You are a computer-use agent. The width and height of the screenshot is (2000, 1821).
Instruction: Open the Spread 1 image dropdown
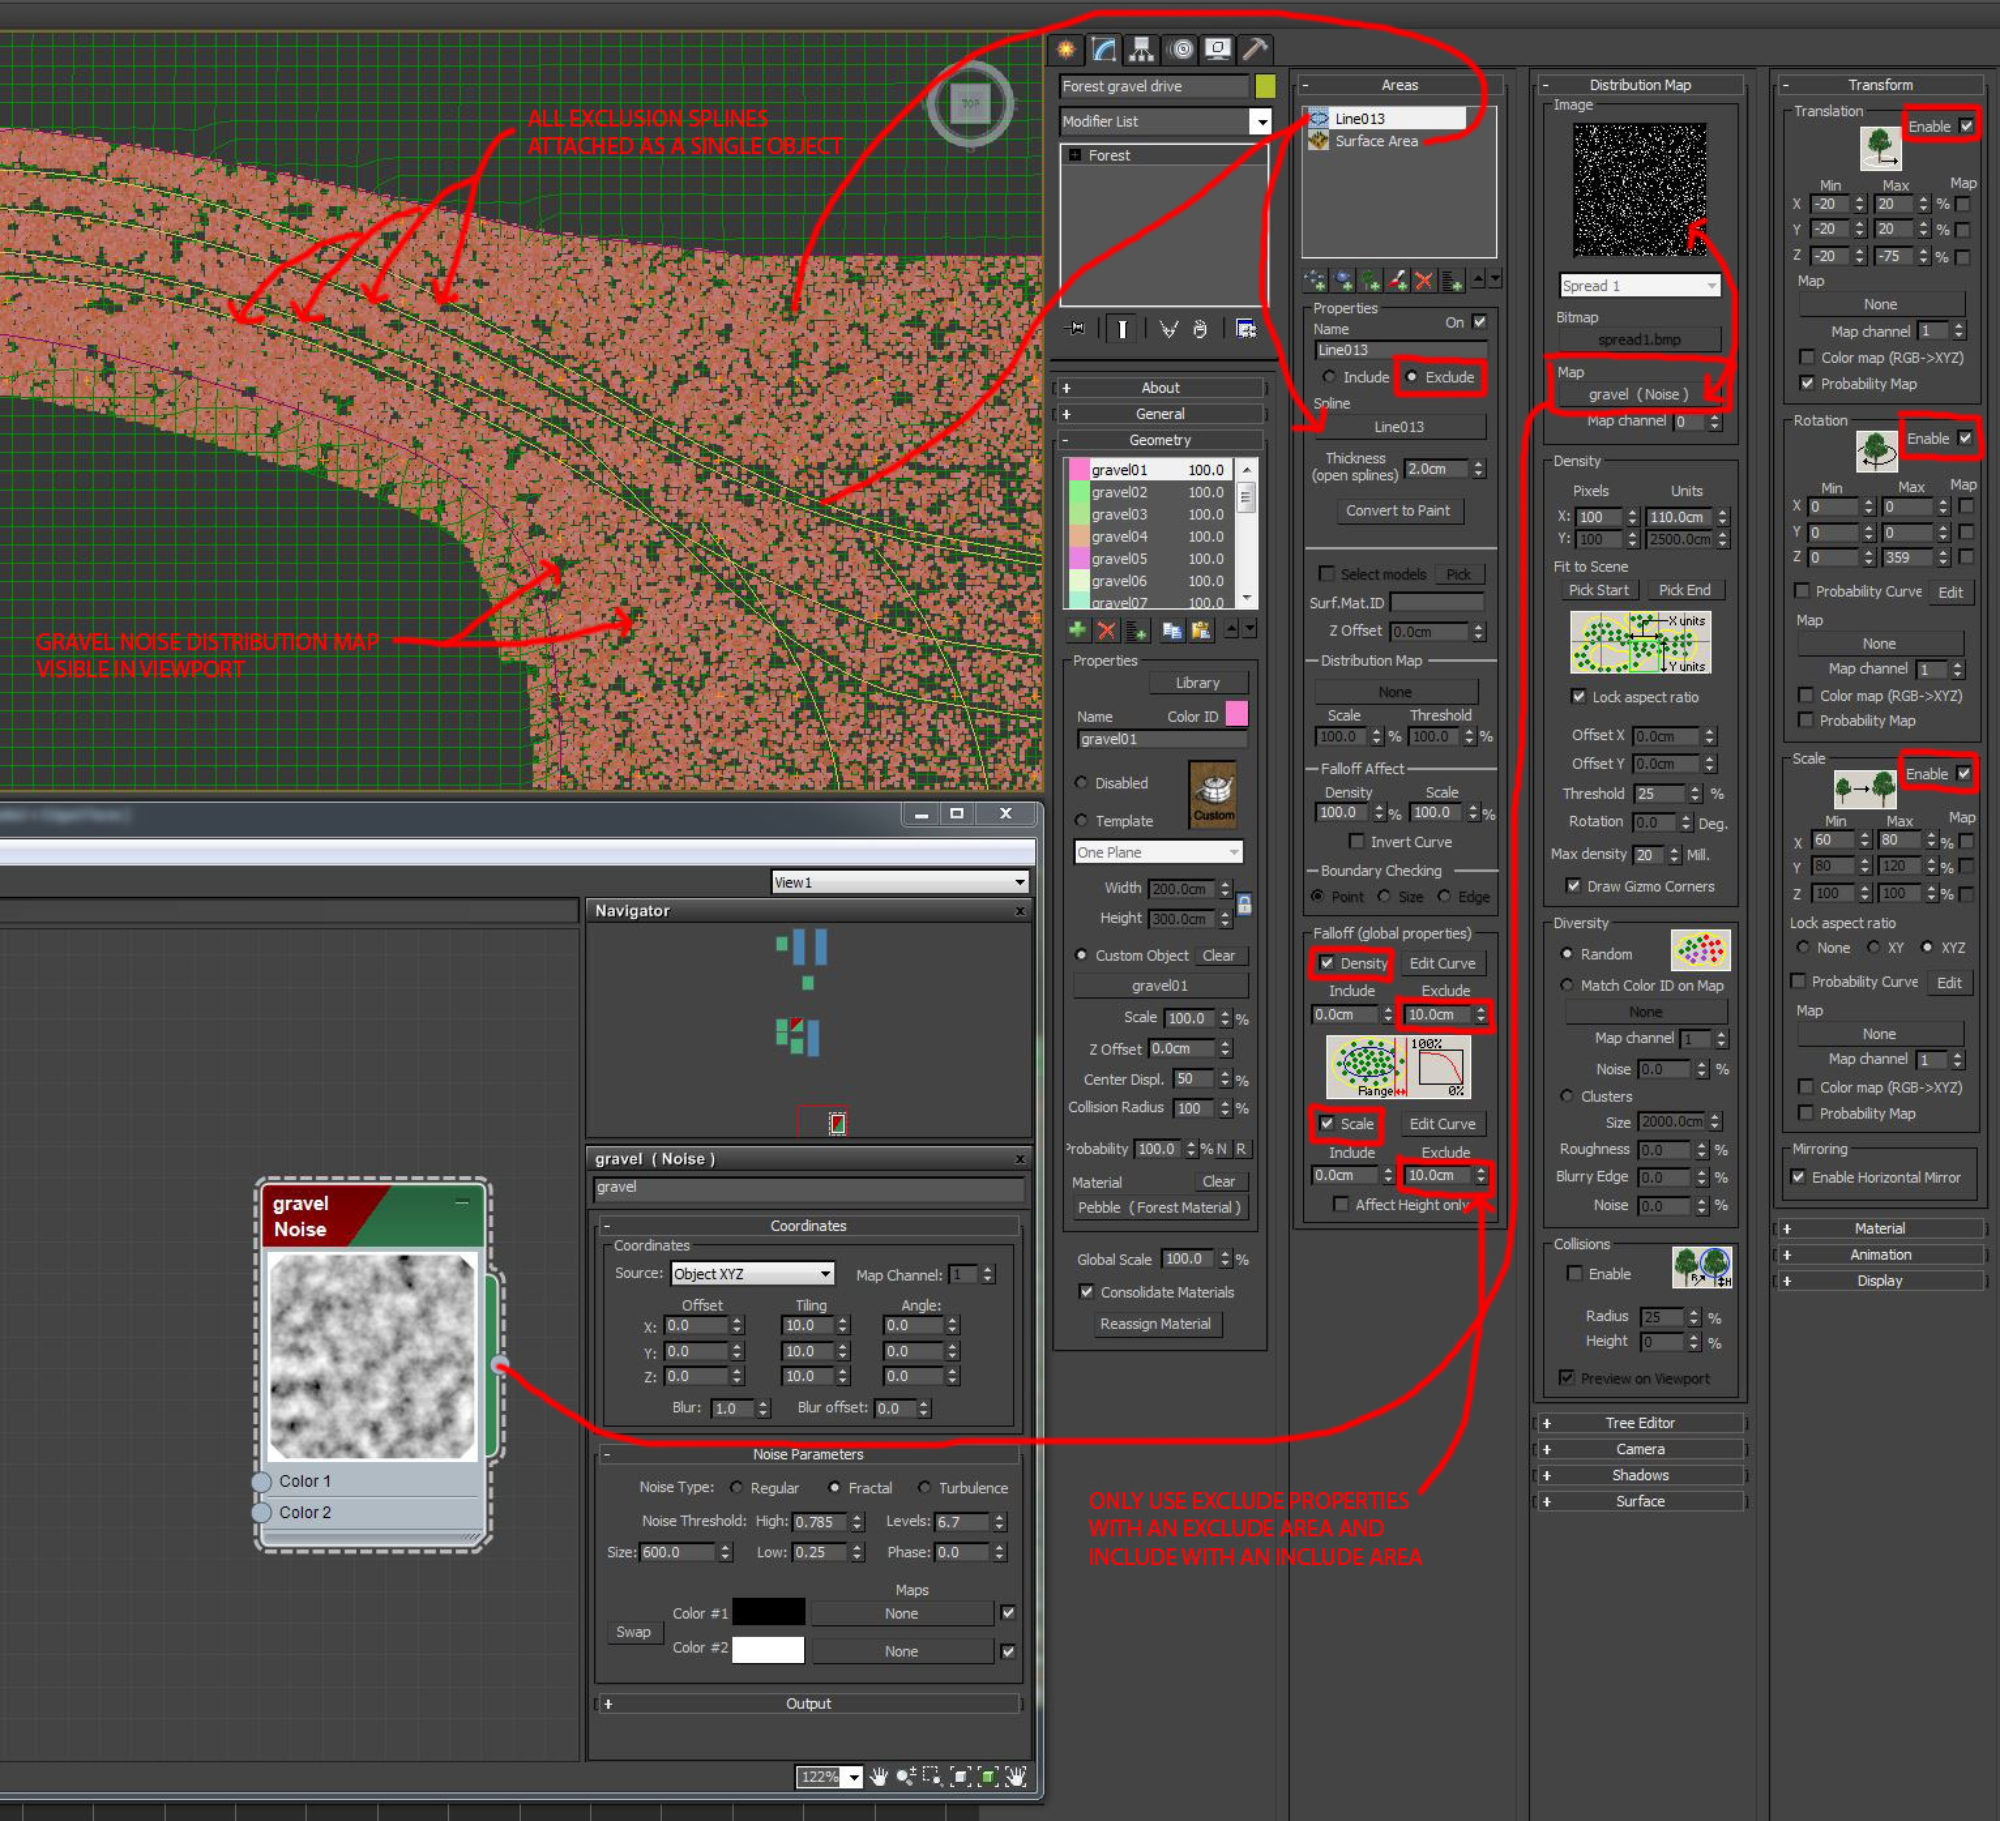click(x=1640, y=285)
